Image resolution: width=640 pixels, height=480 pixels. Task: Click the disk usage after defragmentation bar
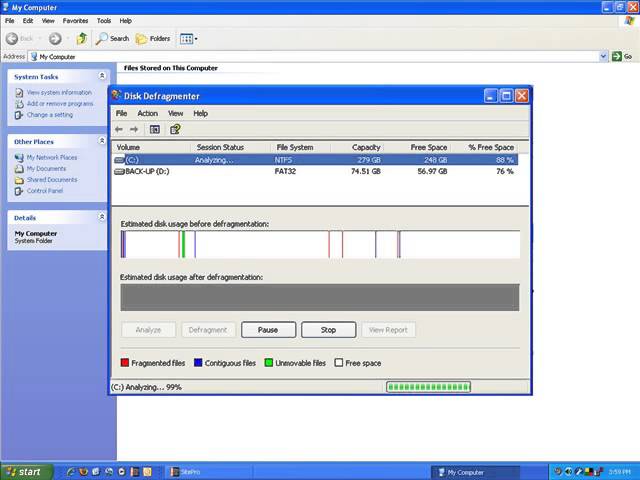tap(320, 298)
